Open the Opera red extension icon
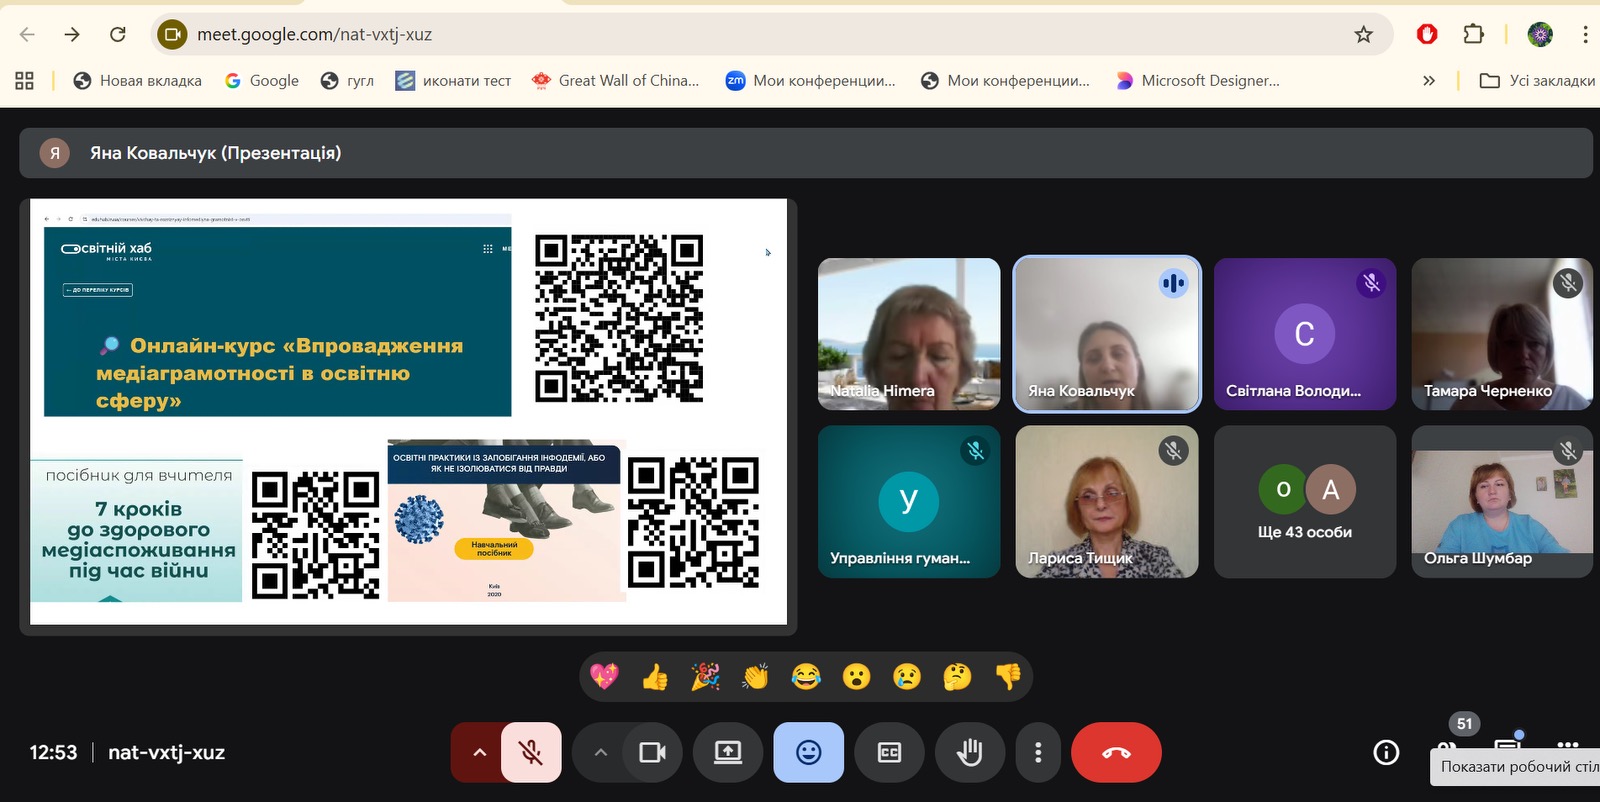1600x802 pixels. click(1427, 34)
